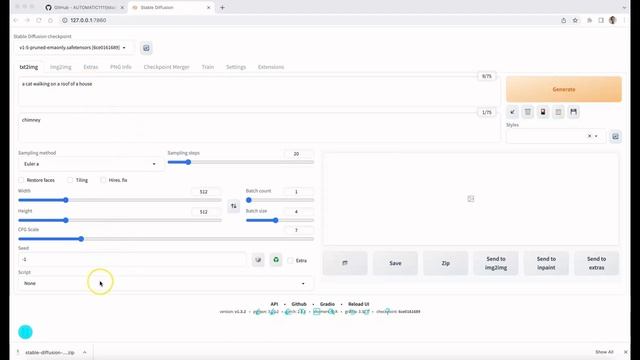
Task: Reload the browser page
Action: point(39,20)
